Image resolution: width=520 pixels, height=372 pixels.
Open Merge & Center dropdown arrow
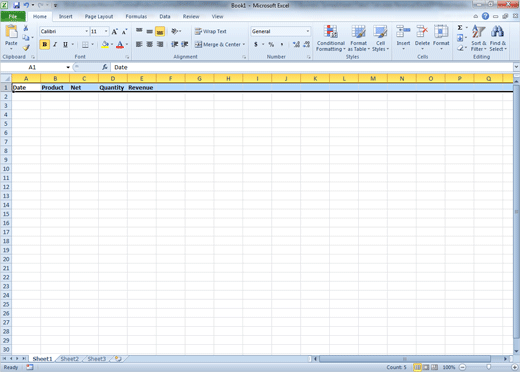244,44
